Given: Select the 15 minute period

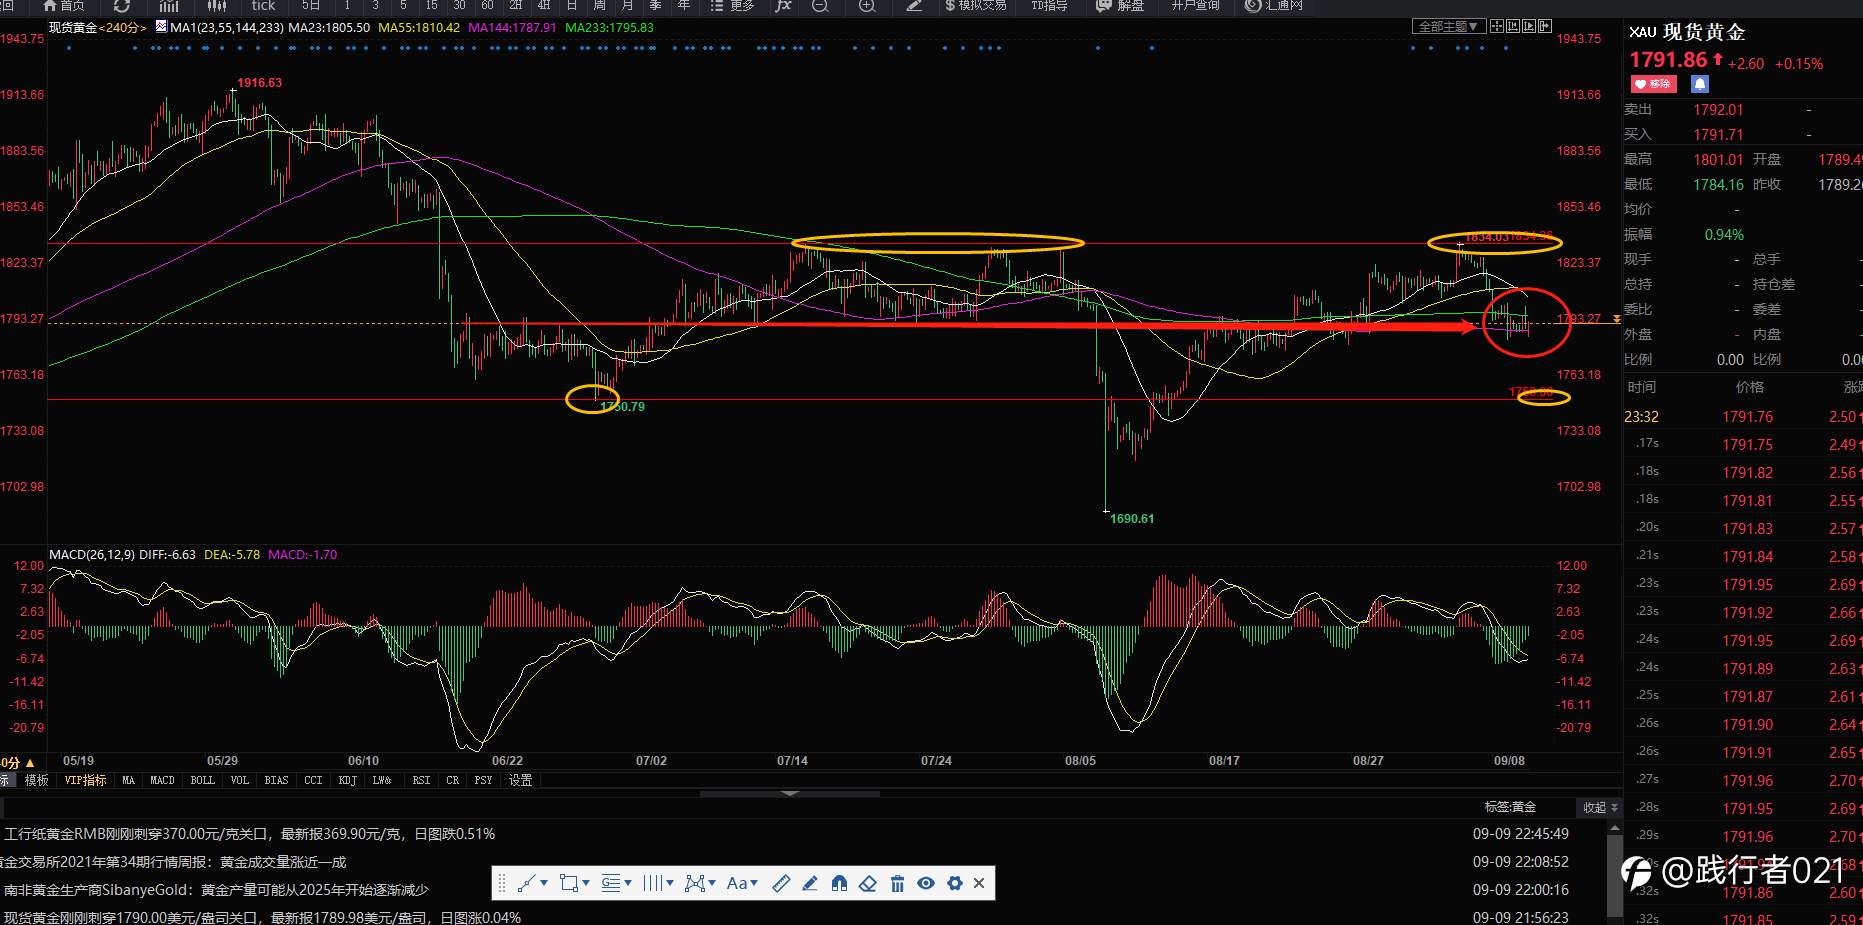Looking at the screenshot, I should (431, 5).
